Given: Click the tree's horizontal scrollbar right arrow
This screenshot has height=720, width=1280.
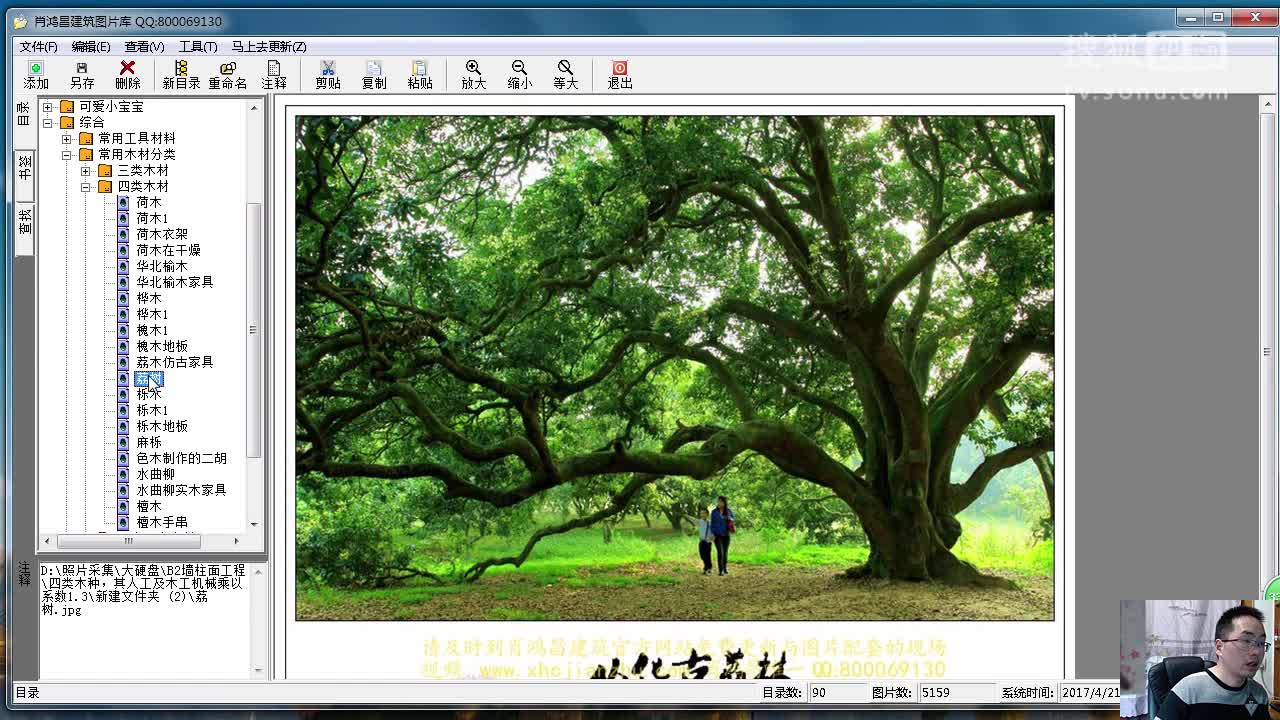Looking at the screenshot, I should pos(236,541).
